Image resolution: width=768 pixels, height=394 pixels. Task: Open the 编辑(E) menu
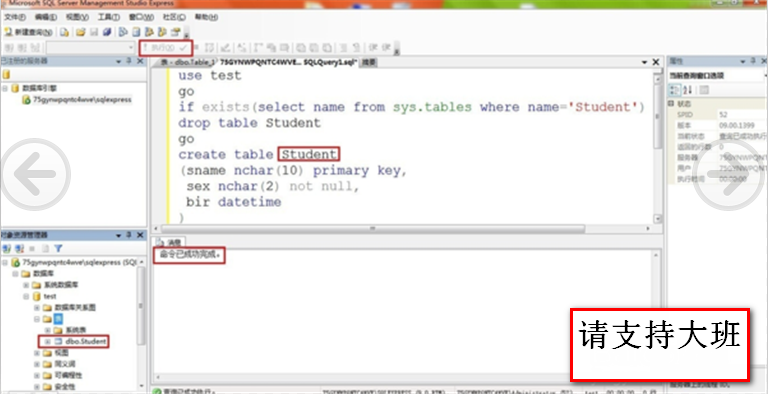tap(46, 17)
